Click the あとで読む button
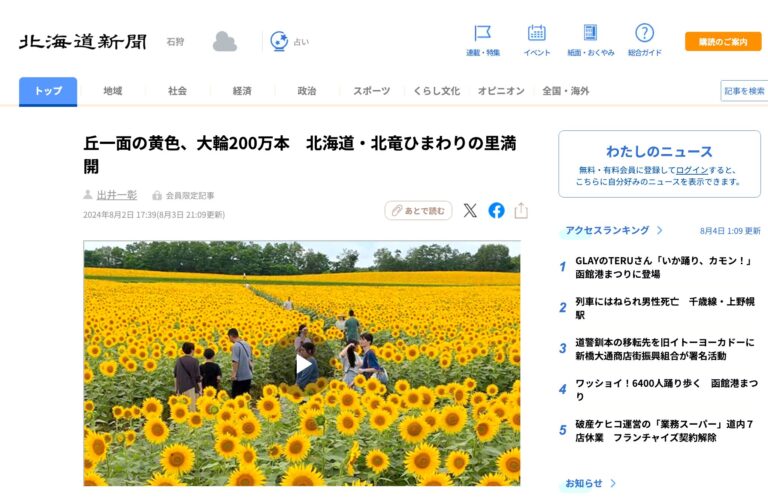The height and width of the screenshot is (503, 768). [418, 210]
